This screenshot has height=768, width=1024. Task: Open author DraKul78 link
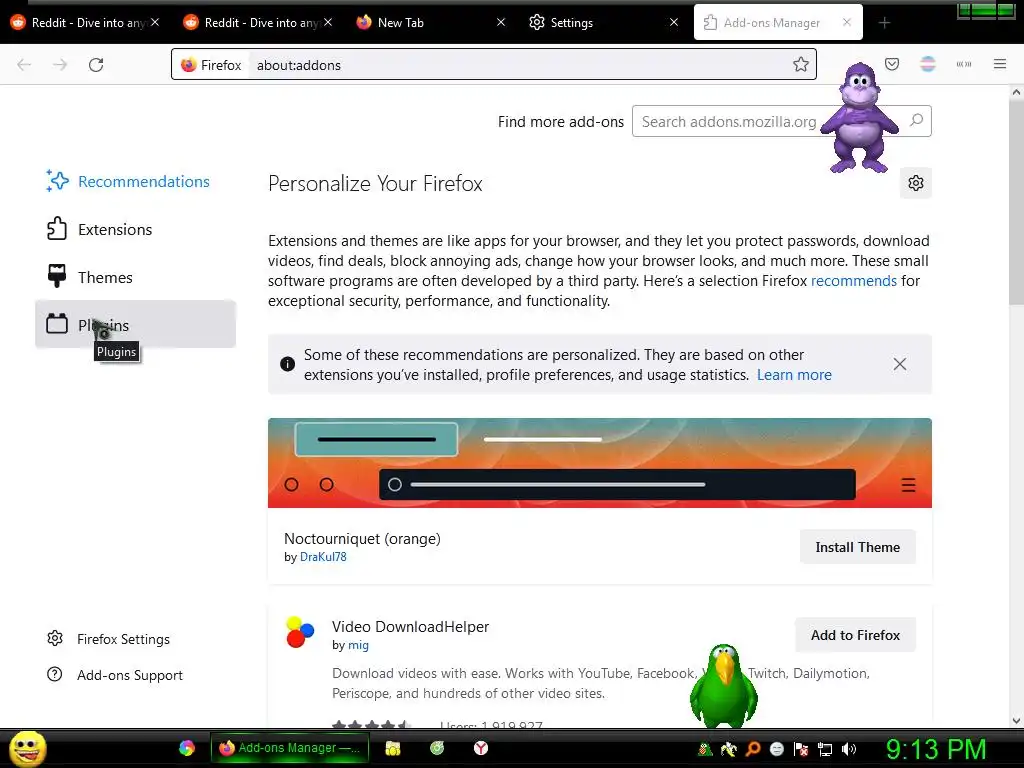tap(323, 557)
